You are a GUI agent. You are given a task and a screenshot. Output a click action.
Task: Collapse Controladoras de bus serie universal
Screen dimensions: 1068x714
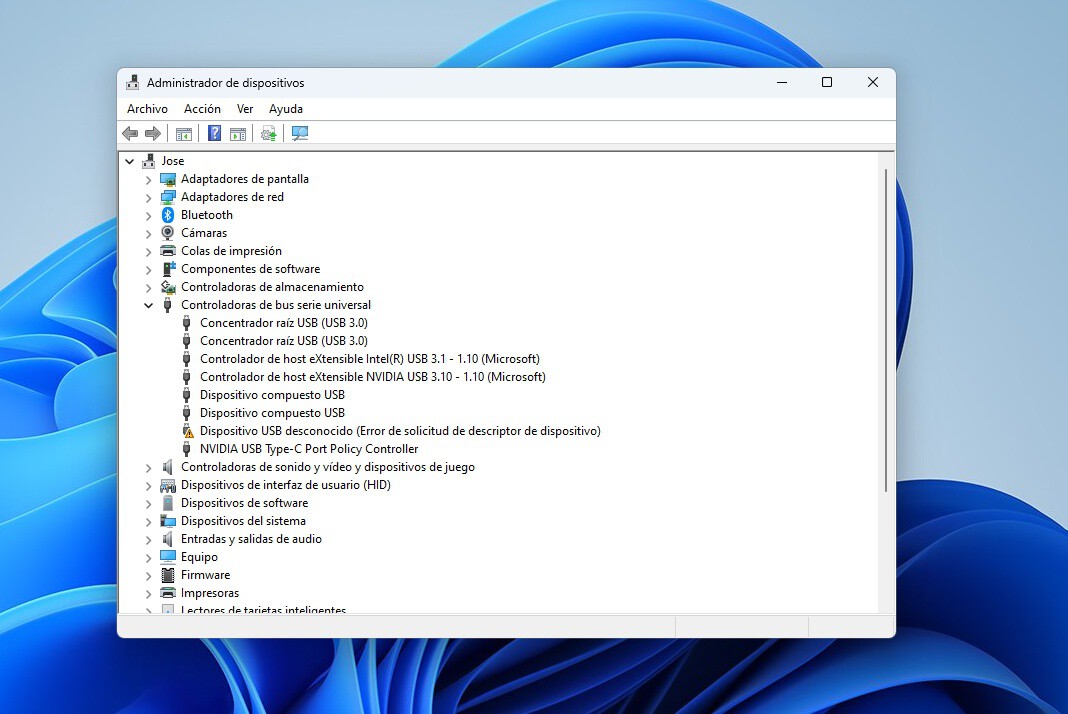click(x=148, y=304)
